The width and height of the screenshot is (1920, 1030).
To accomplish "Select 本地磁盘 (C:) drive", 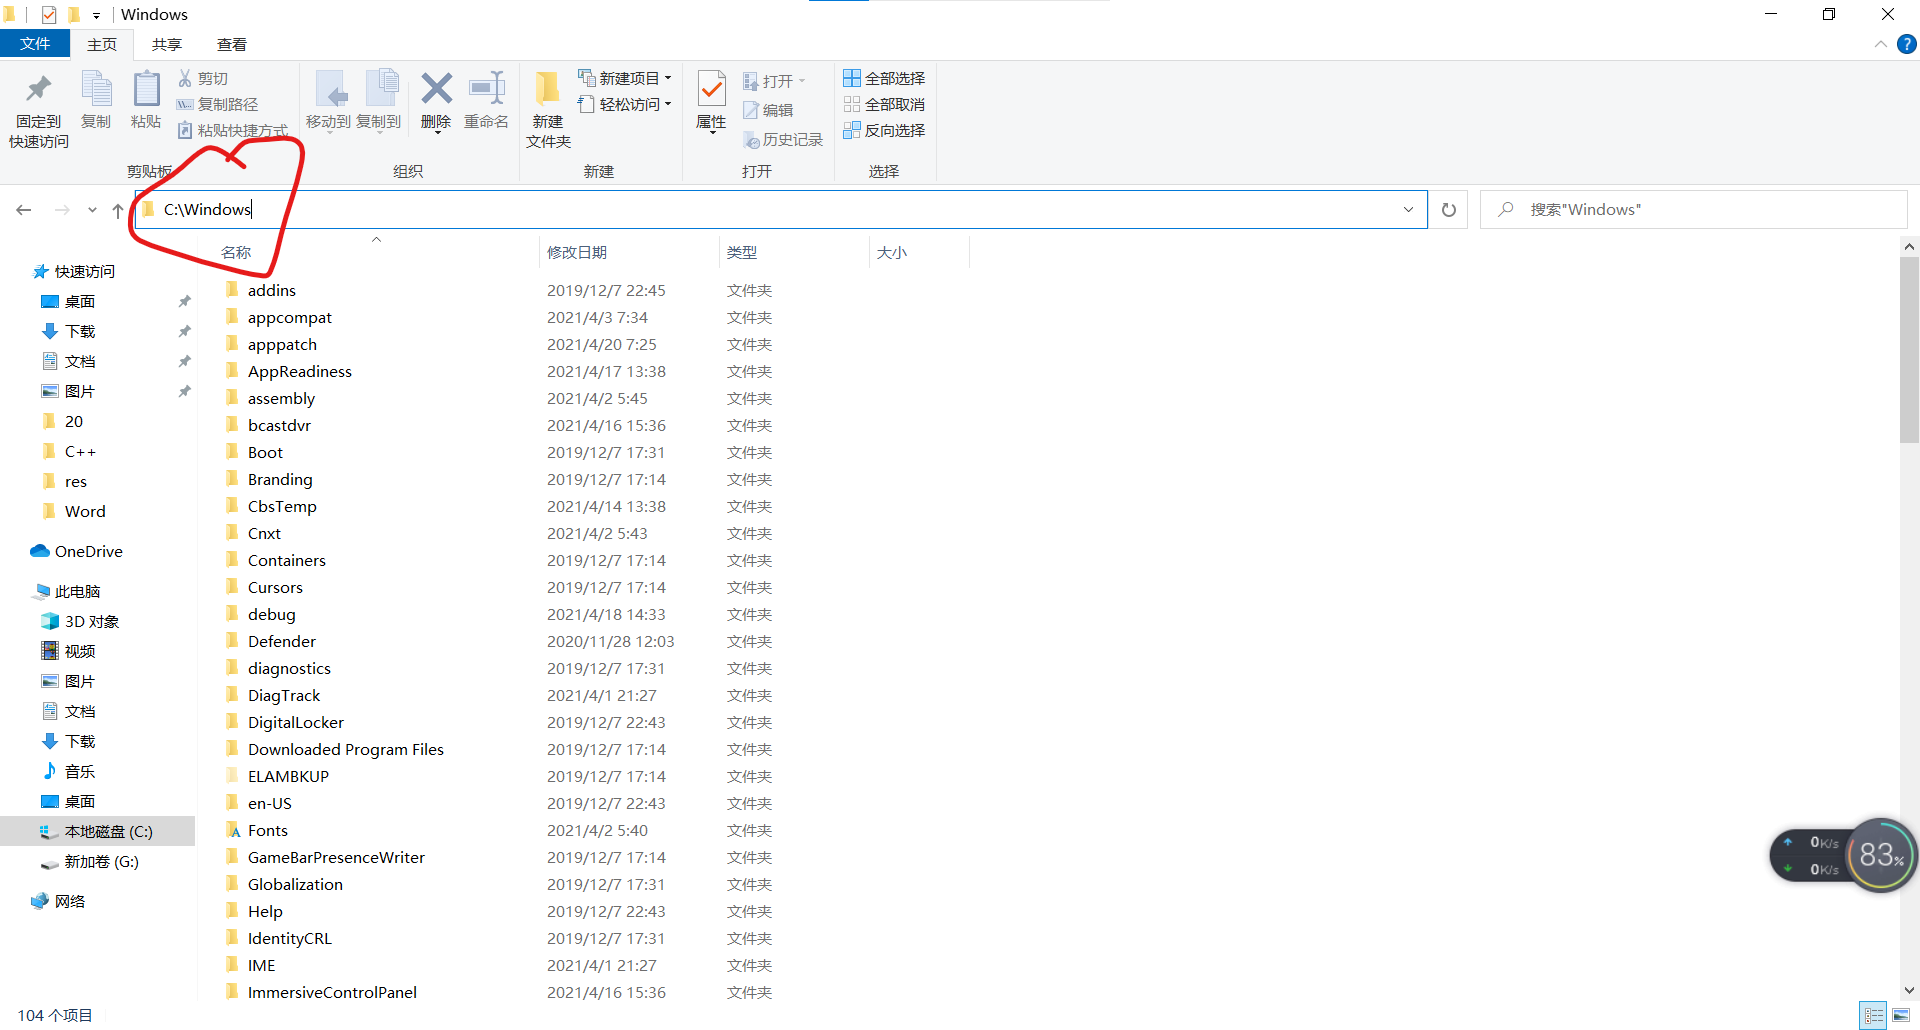I will [98, 832].
